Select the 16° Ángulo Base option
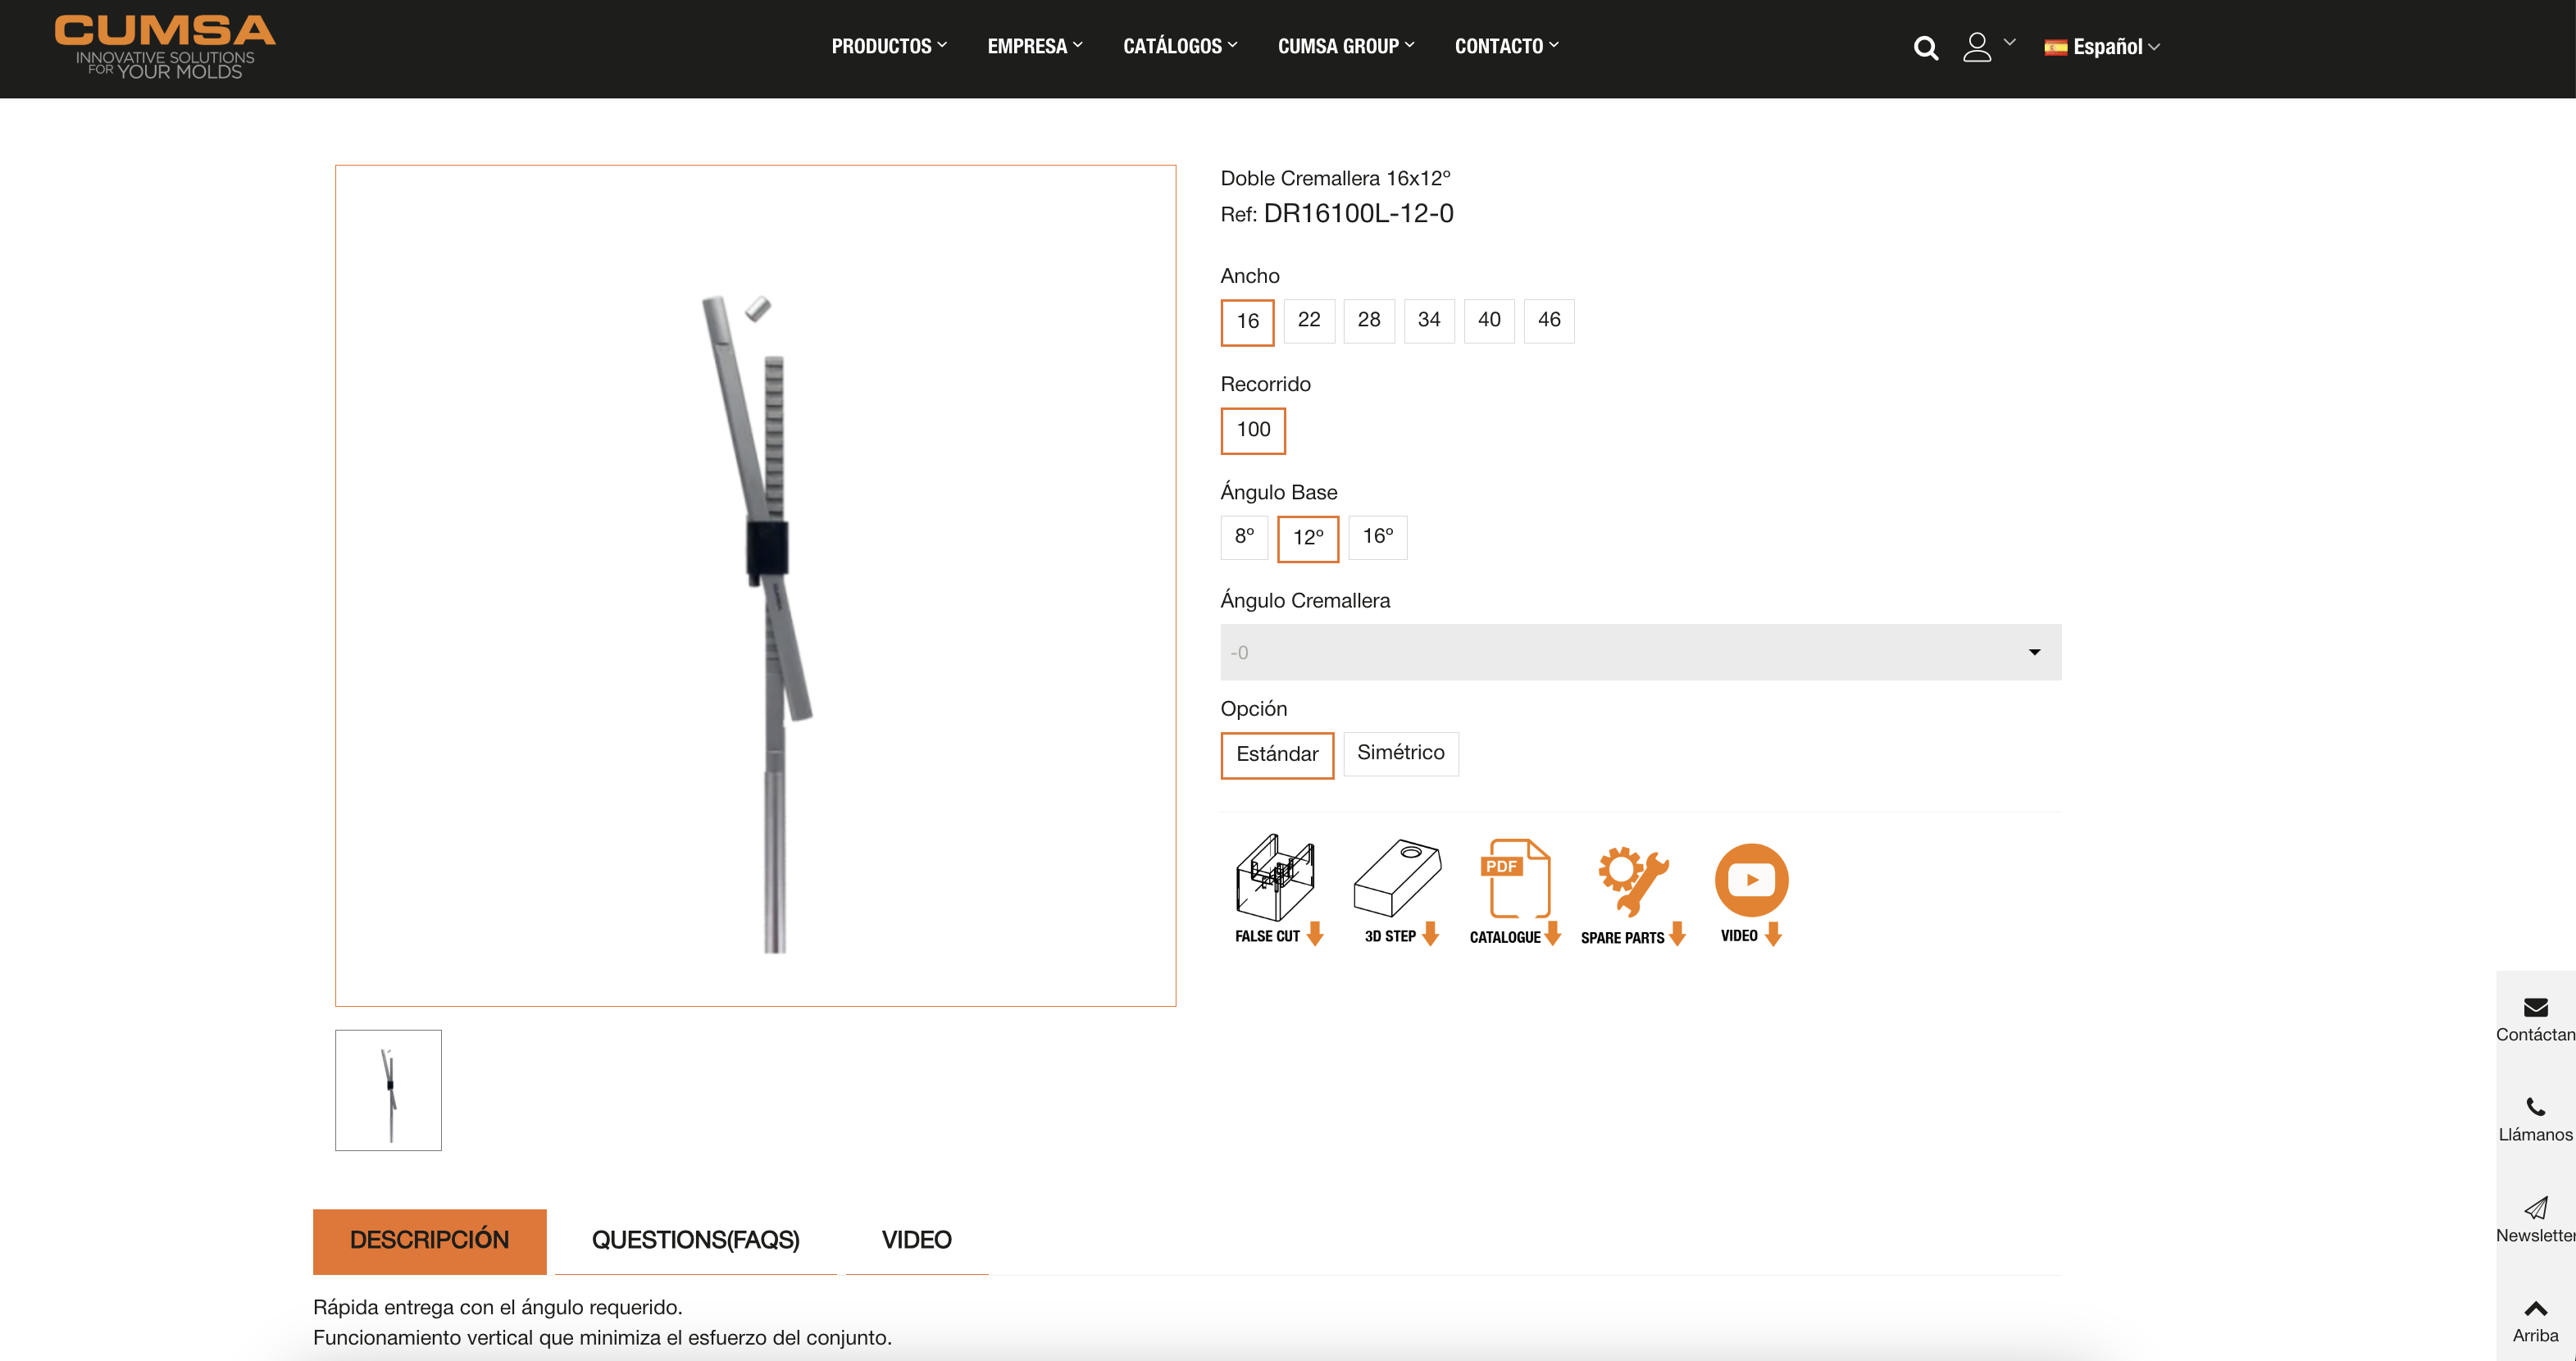 [x=1377, y=537]
